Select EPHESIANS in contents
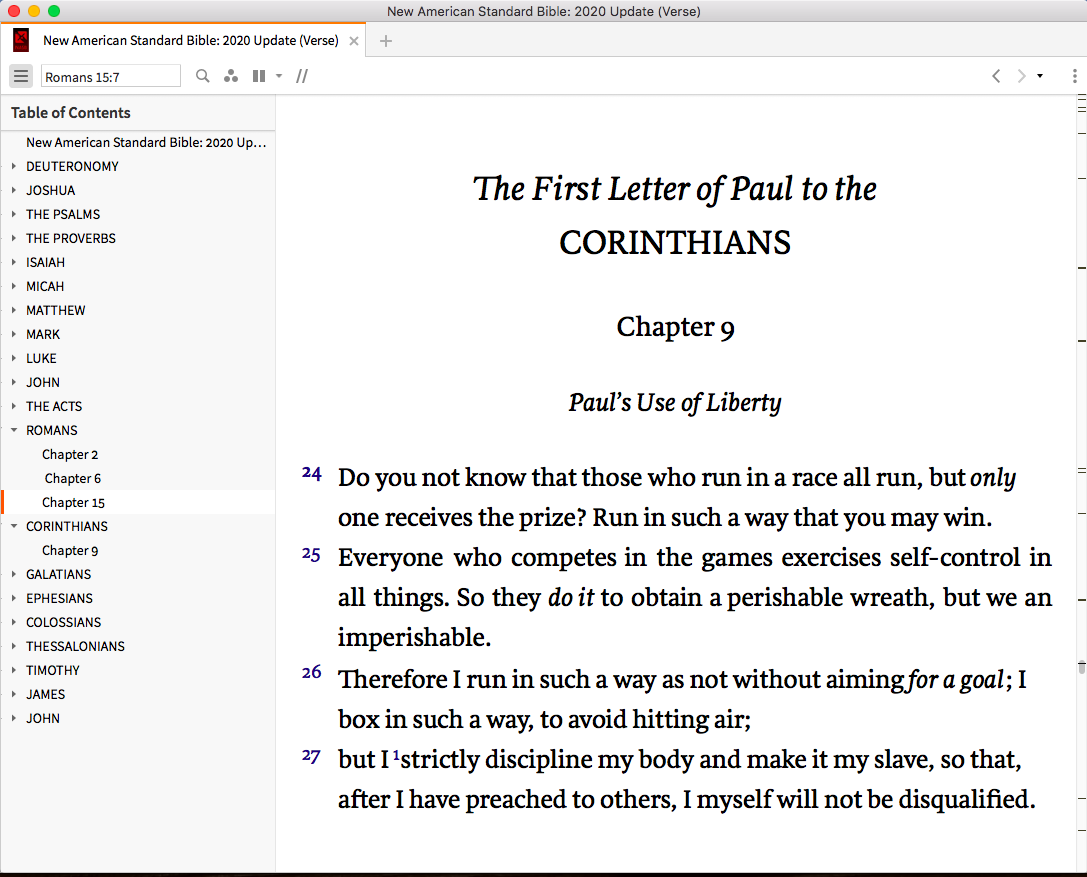This screenshot has width=1087, height=877. click(x=60, y=598)
